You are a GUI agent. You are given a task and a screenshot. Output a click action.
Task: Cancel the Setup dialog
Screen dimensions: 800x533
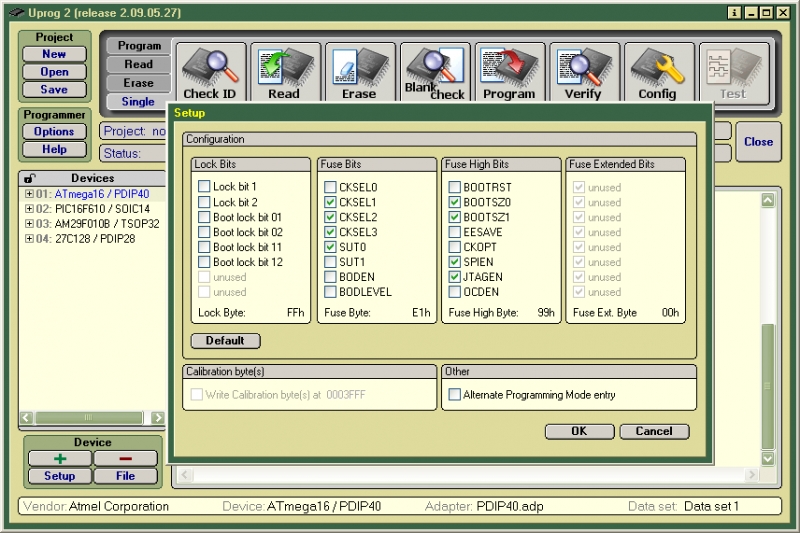click(x=654, y=431)
